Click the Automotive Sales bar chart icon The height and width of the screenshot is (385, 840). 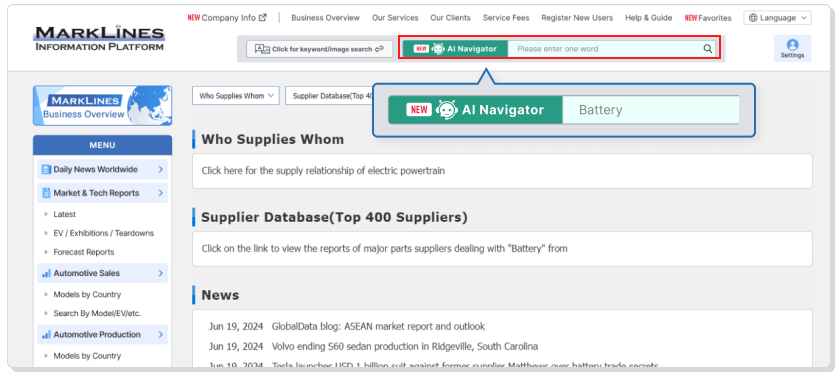47,273
